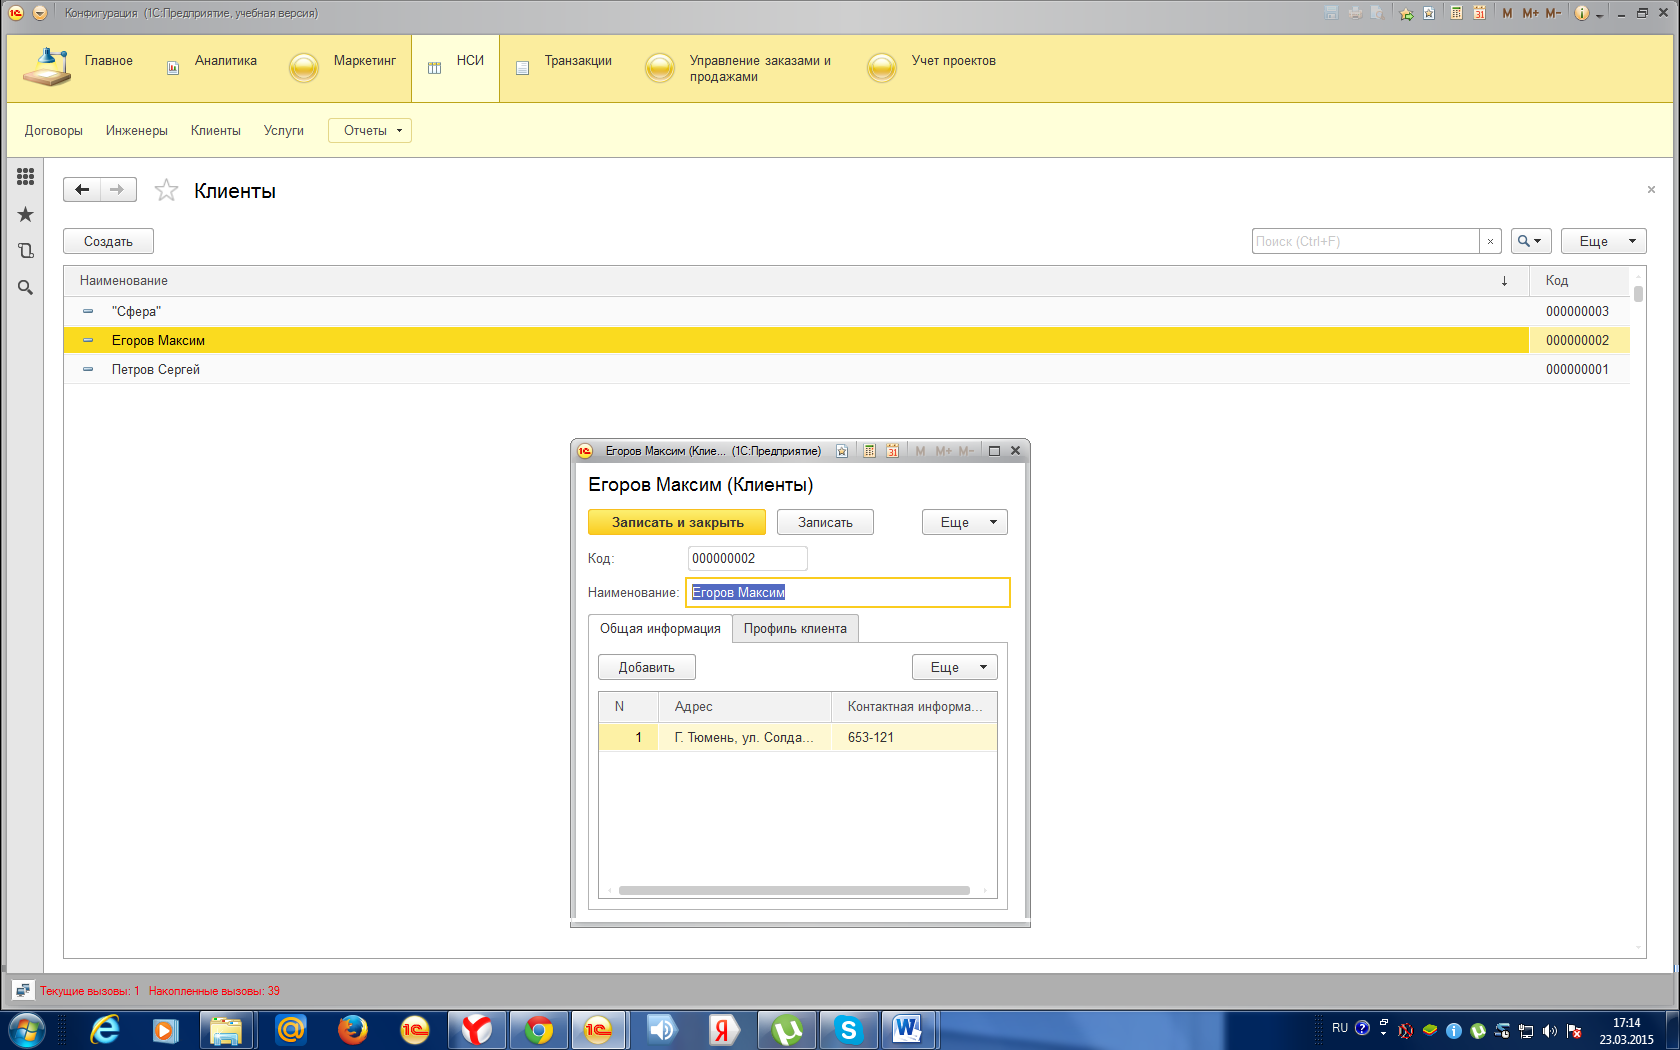Open Договоры link
Image resolution: width=1680 pixels, height=1050 pixels.
(x=54, y=130)
